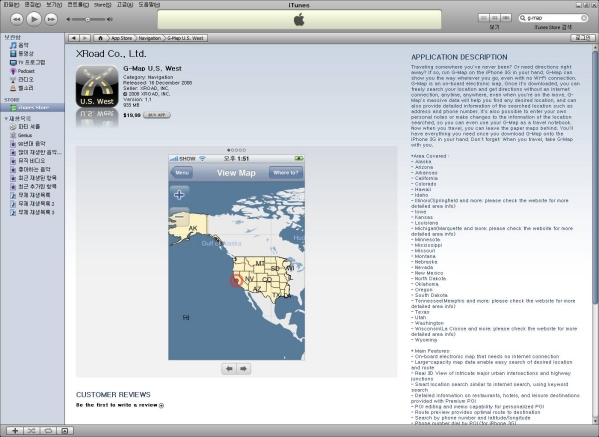Switch to list view button
This screenshot has width=599, height=437.
(483, 18)
